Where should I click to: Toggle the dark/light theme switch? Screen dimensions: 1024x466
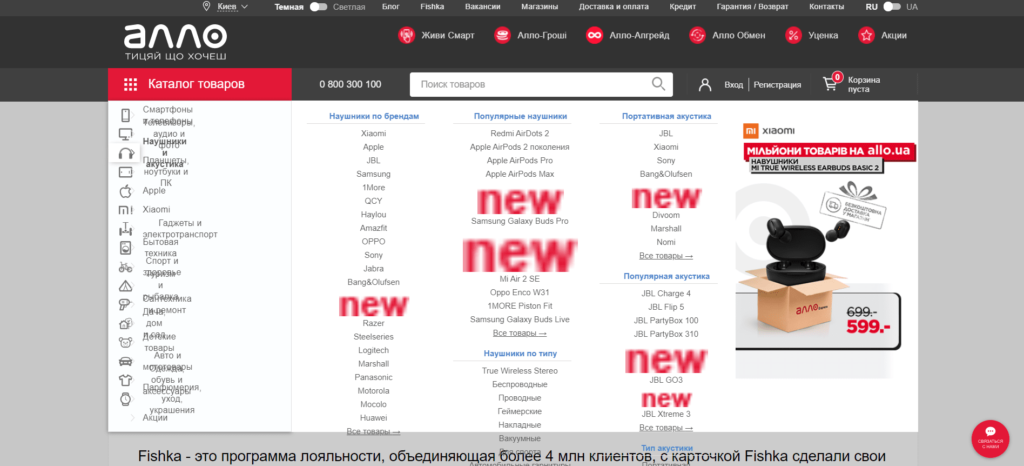click(x=319, y=7)
